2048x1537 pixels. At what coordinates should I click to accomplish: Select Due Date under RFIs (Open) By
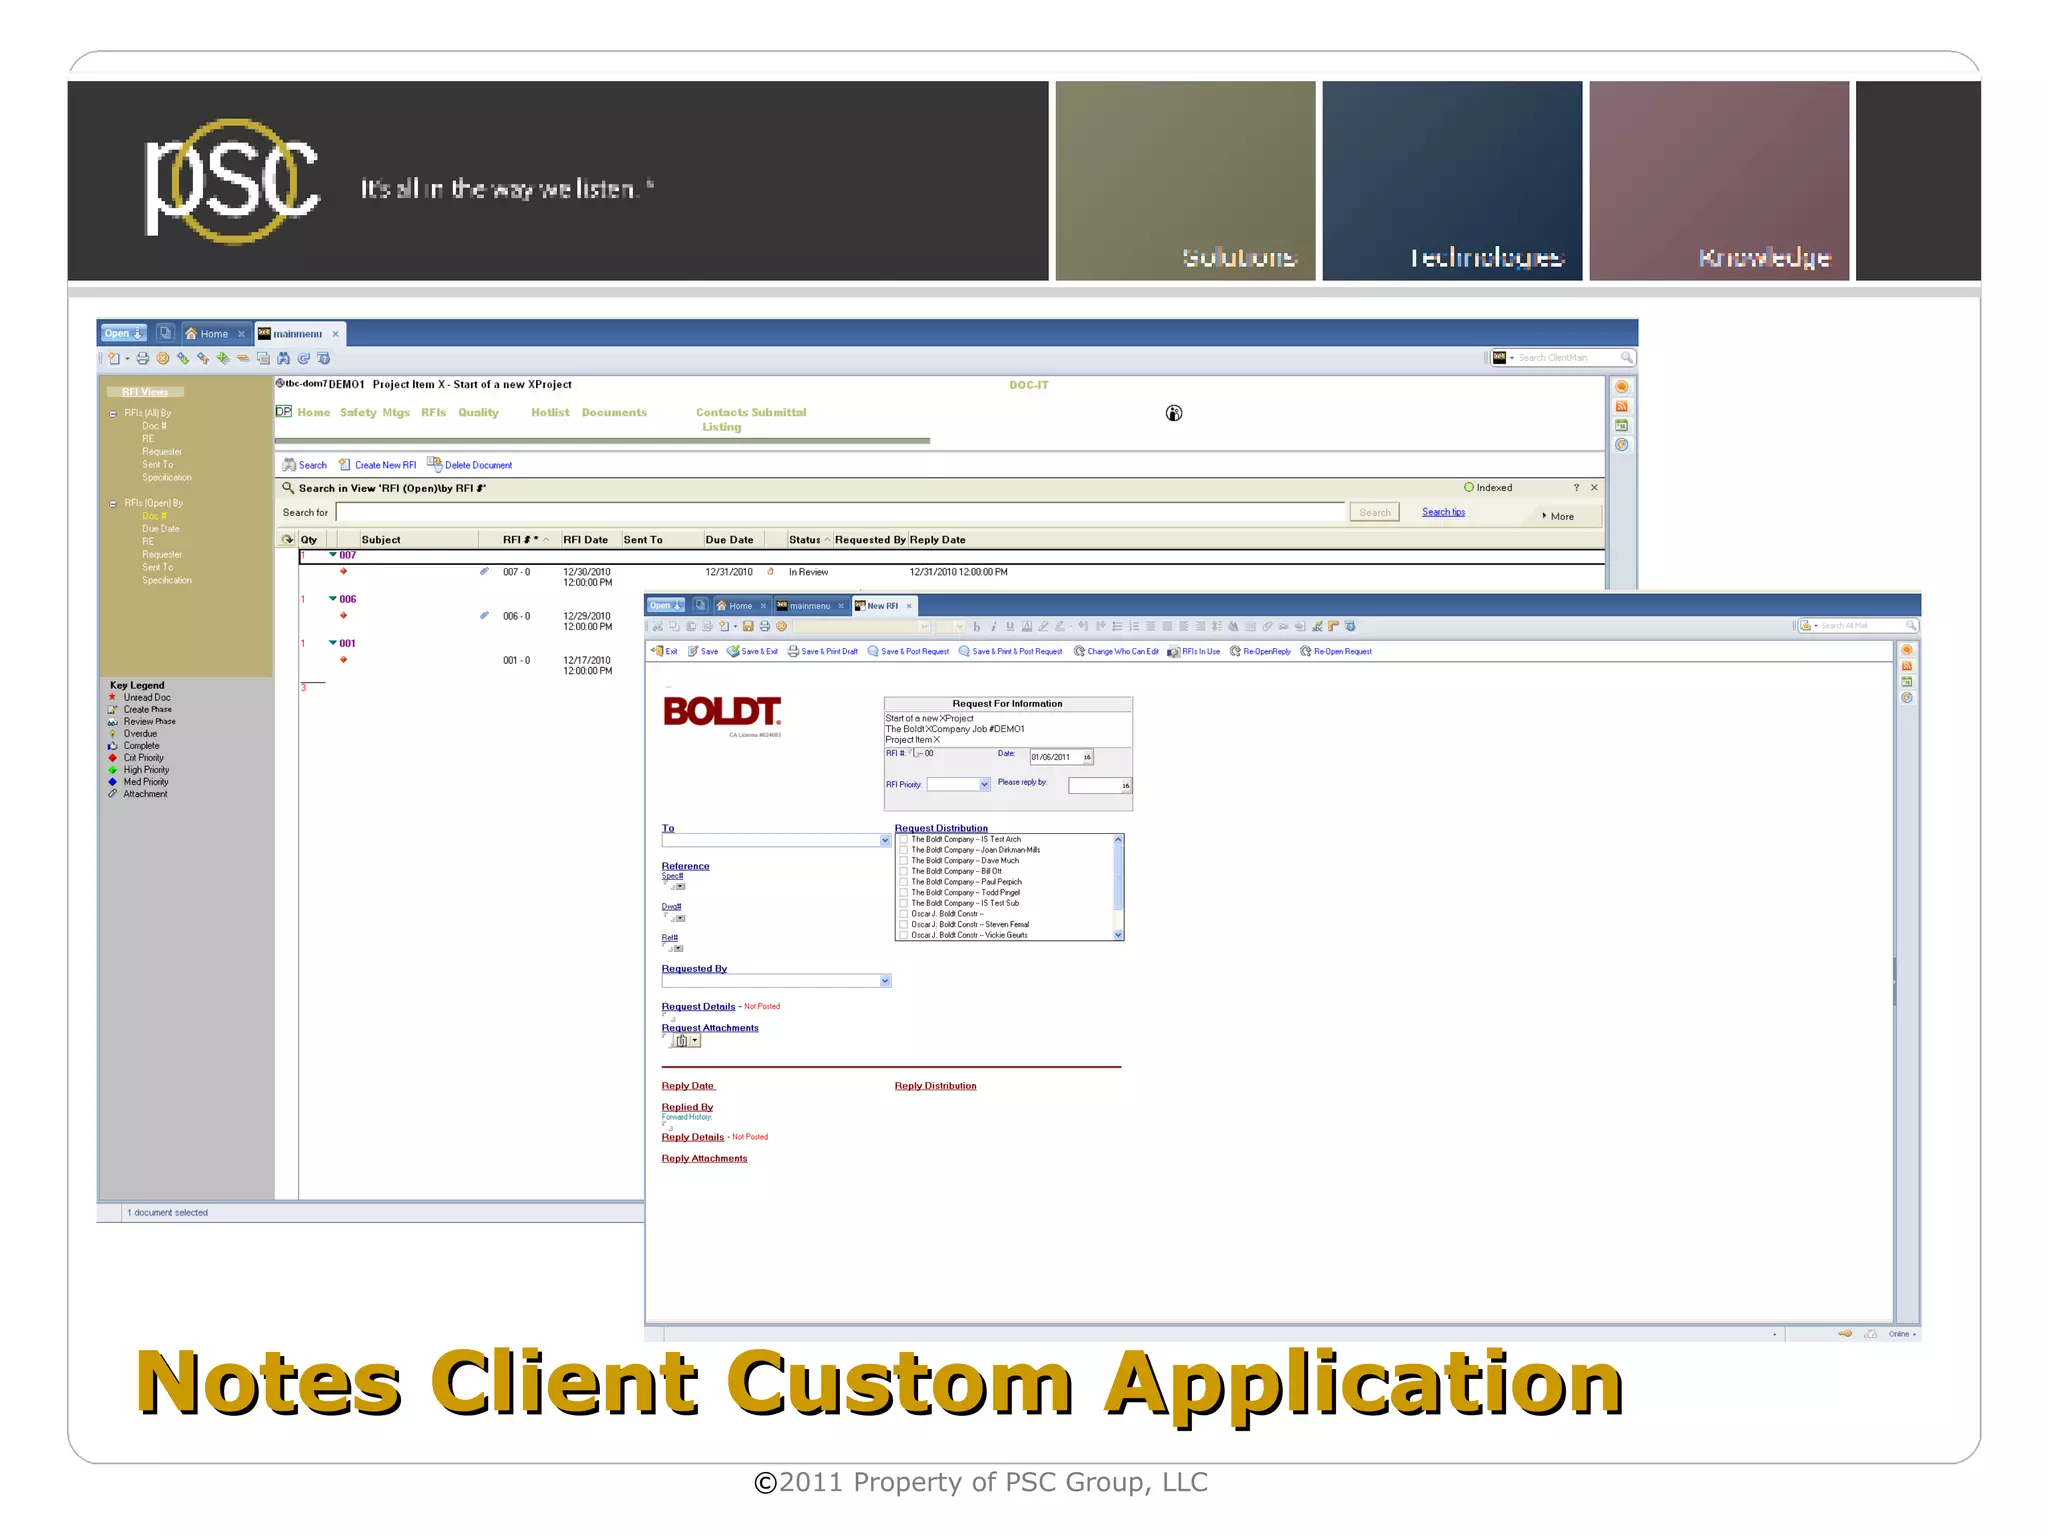coord(161,529)
